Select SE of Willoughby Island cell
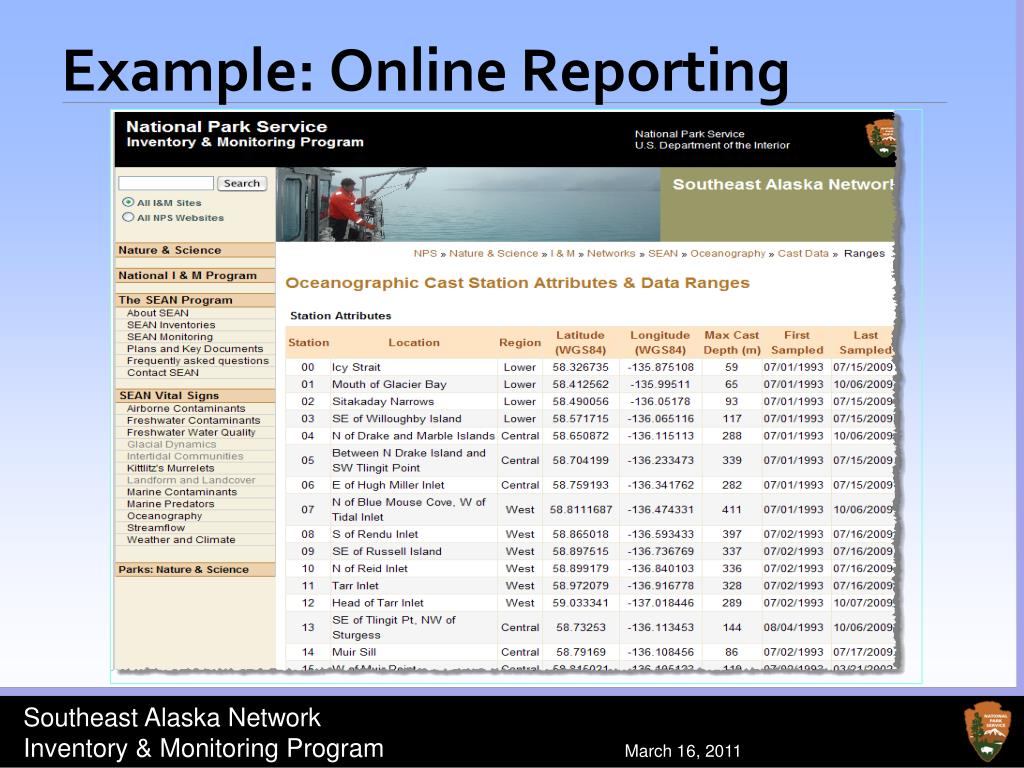Viewport: 1024px width, 768px height. tap(396, 419)
